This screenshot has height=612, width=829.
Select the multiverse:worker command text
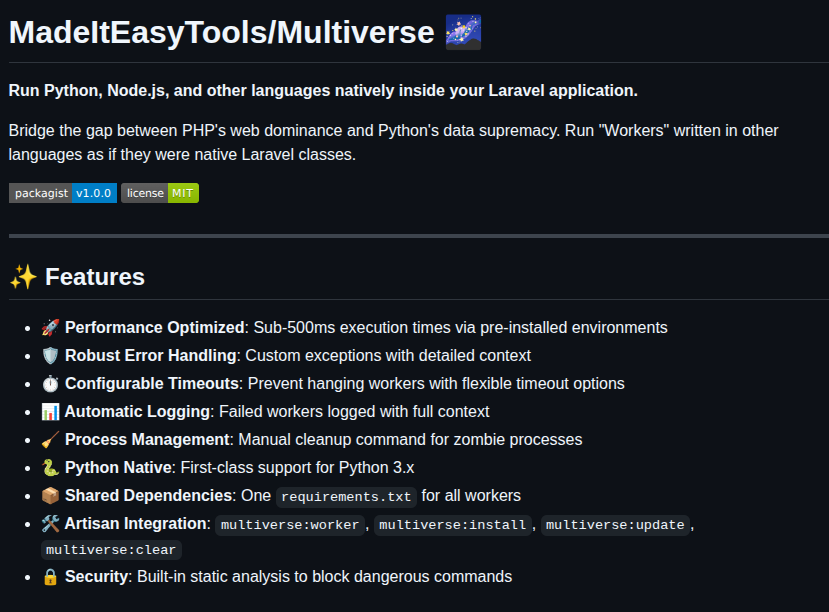(x=290, y=525)
